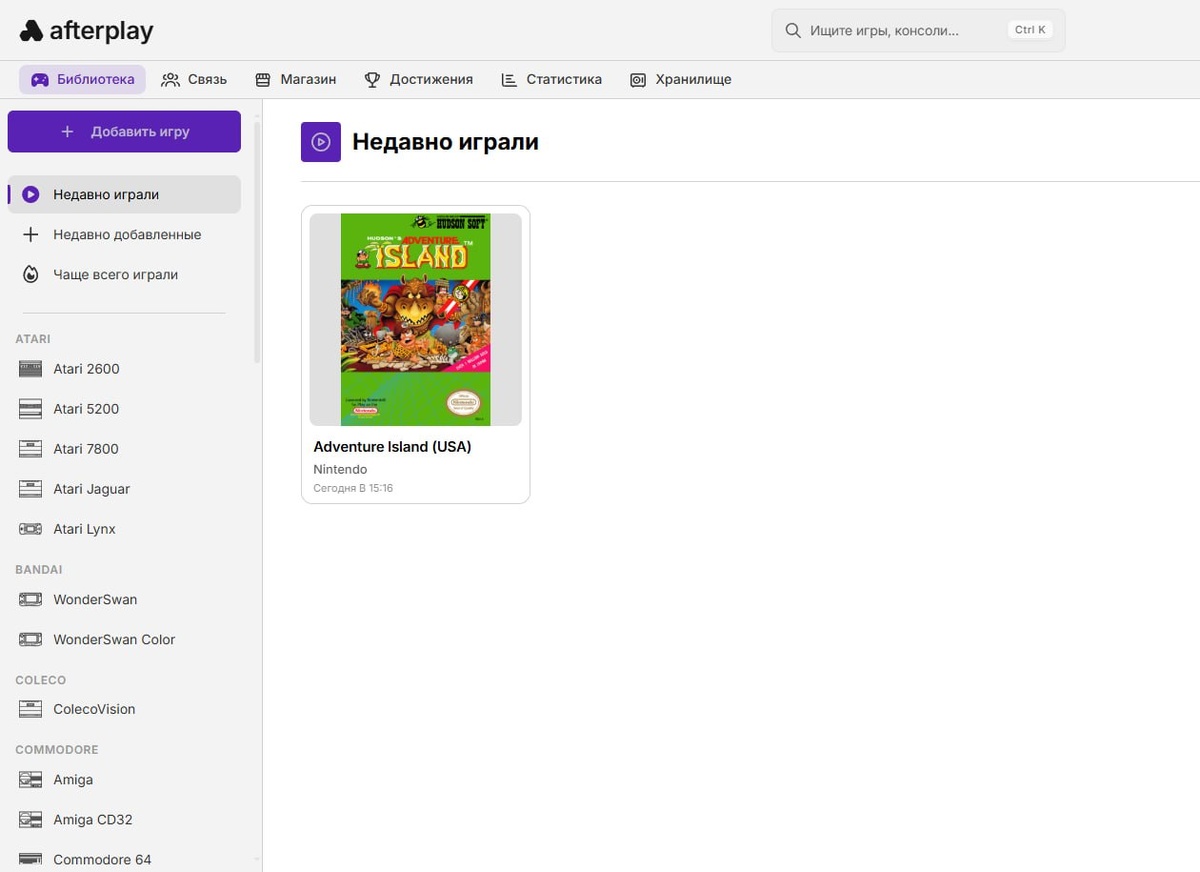Open the Atari 2600 library
1200x872 pixels.
coord(124,369)
